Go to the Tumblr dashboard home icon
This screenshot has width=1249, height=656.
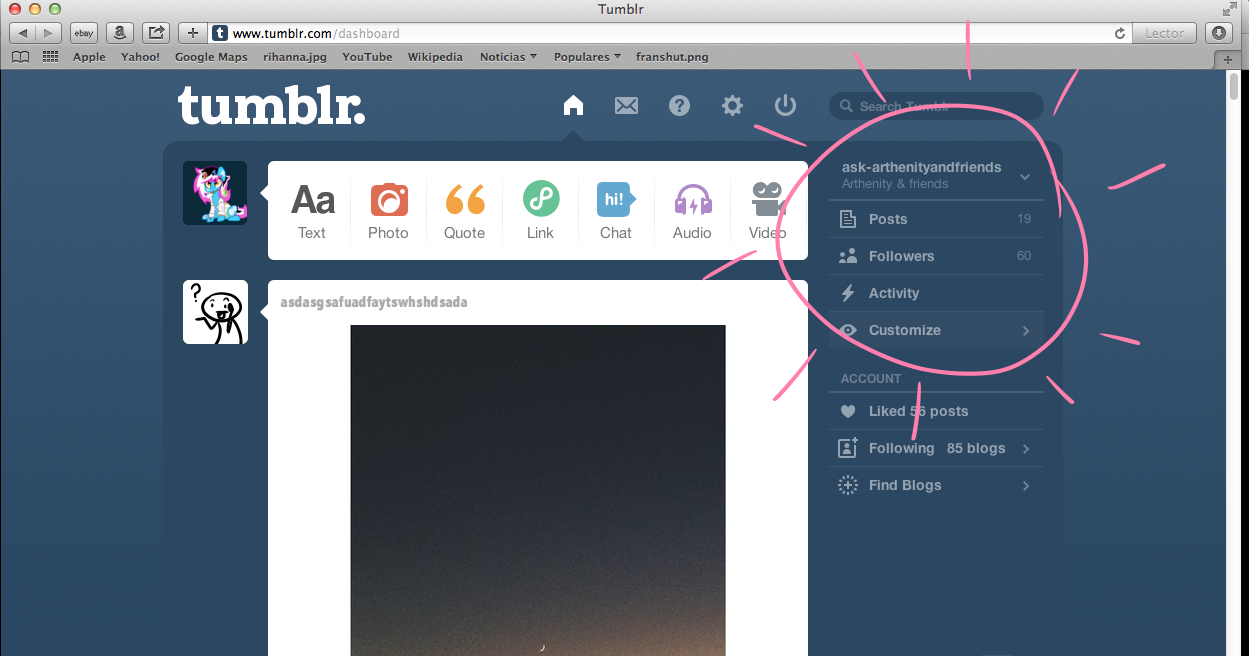coord(573,105)
